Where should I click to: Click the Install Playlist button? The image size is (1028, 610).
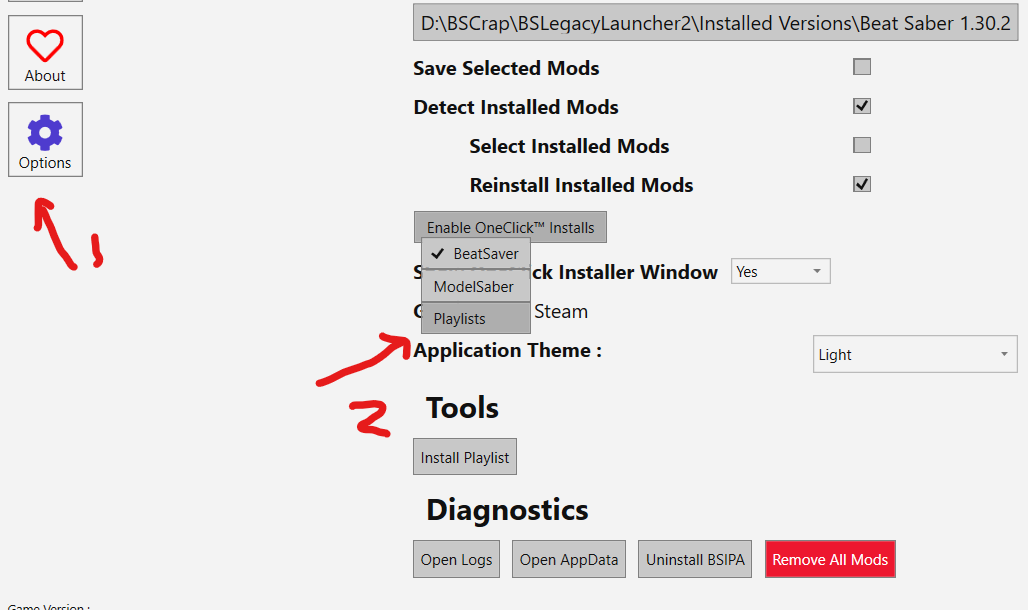click(465, 457)
